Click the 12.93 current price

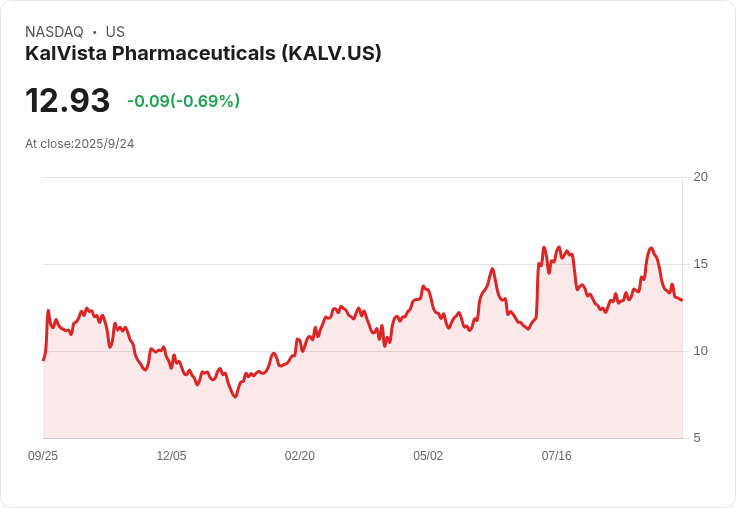point(67,101)
